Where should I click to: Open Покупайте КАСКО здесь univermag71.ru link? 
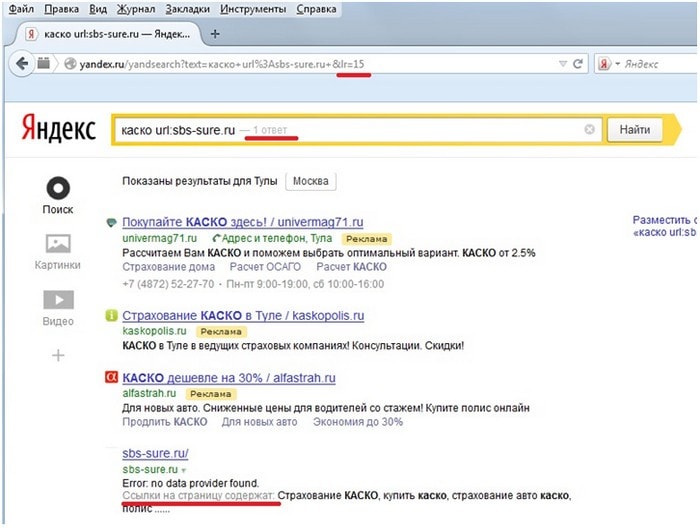pos(242,222)
